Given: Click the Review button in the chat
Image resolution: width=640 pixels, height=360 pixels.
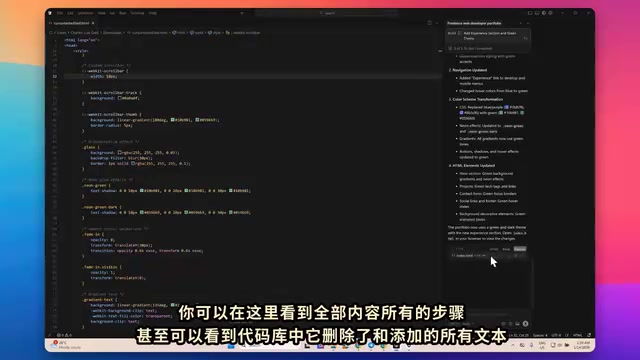Looking at the screenshot, I should point(520,249).
